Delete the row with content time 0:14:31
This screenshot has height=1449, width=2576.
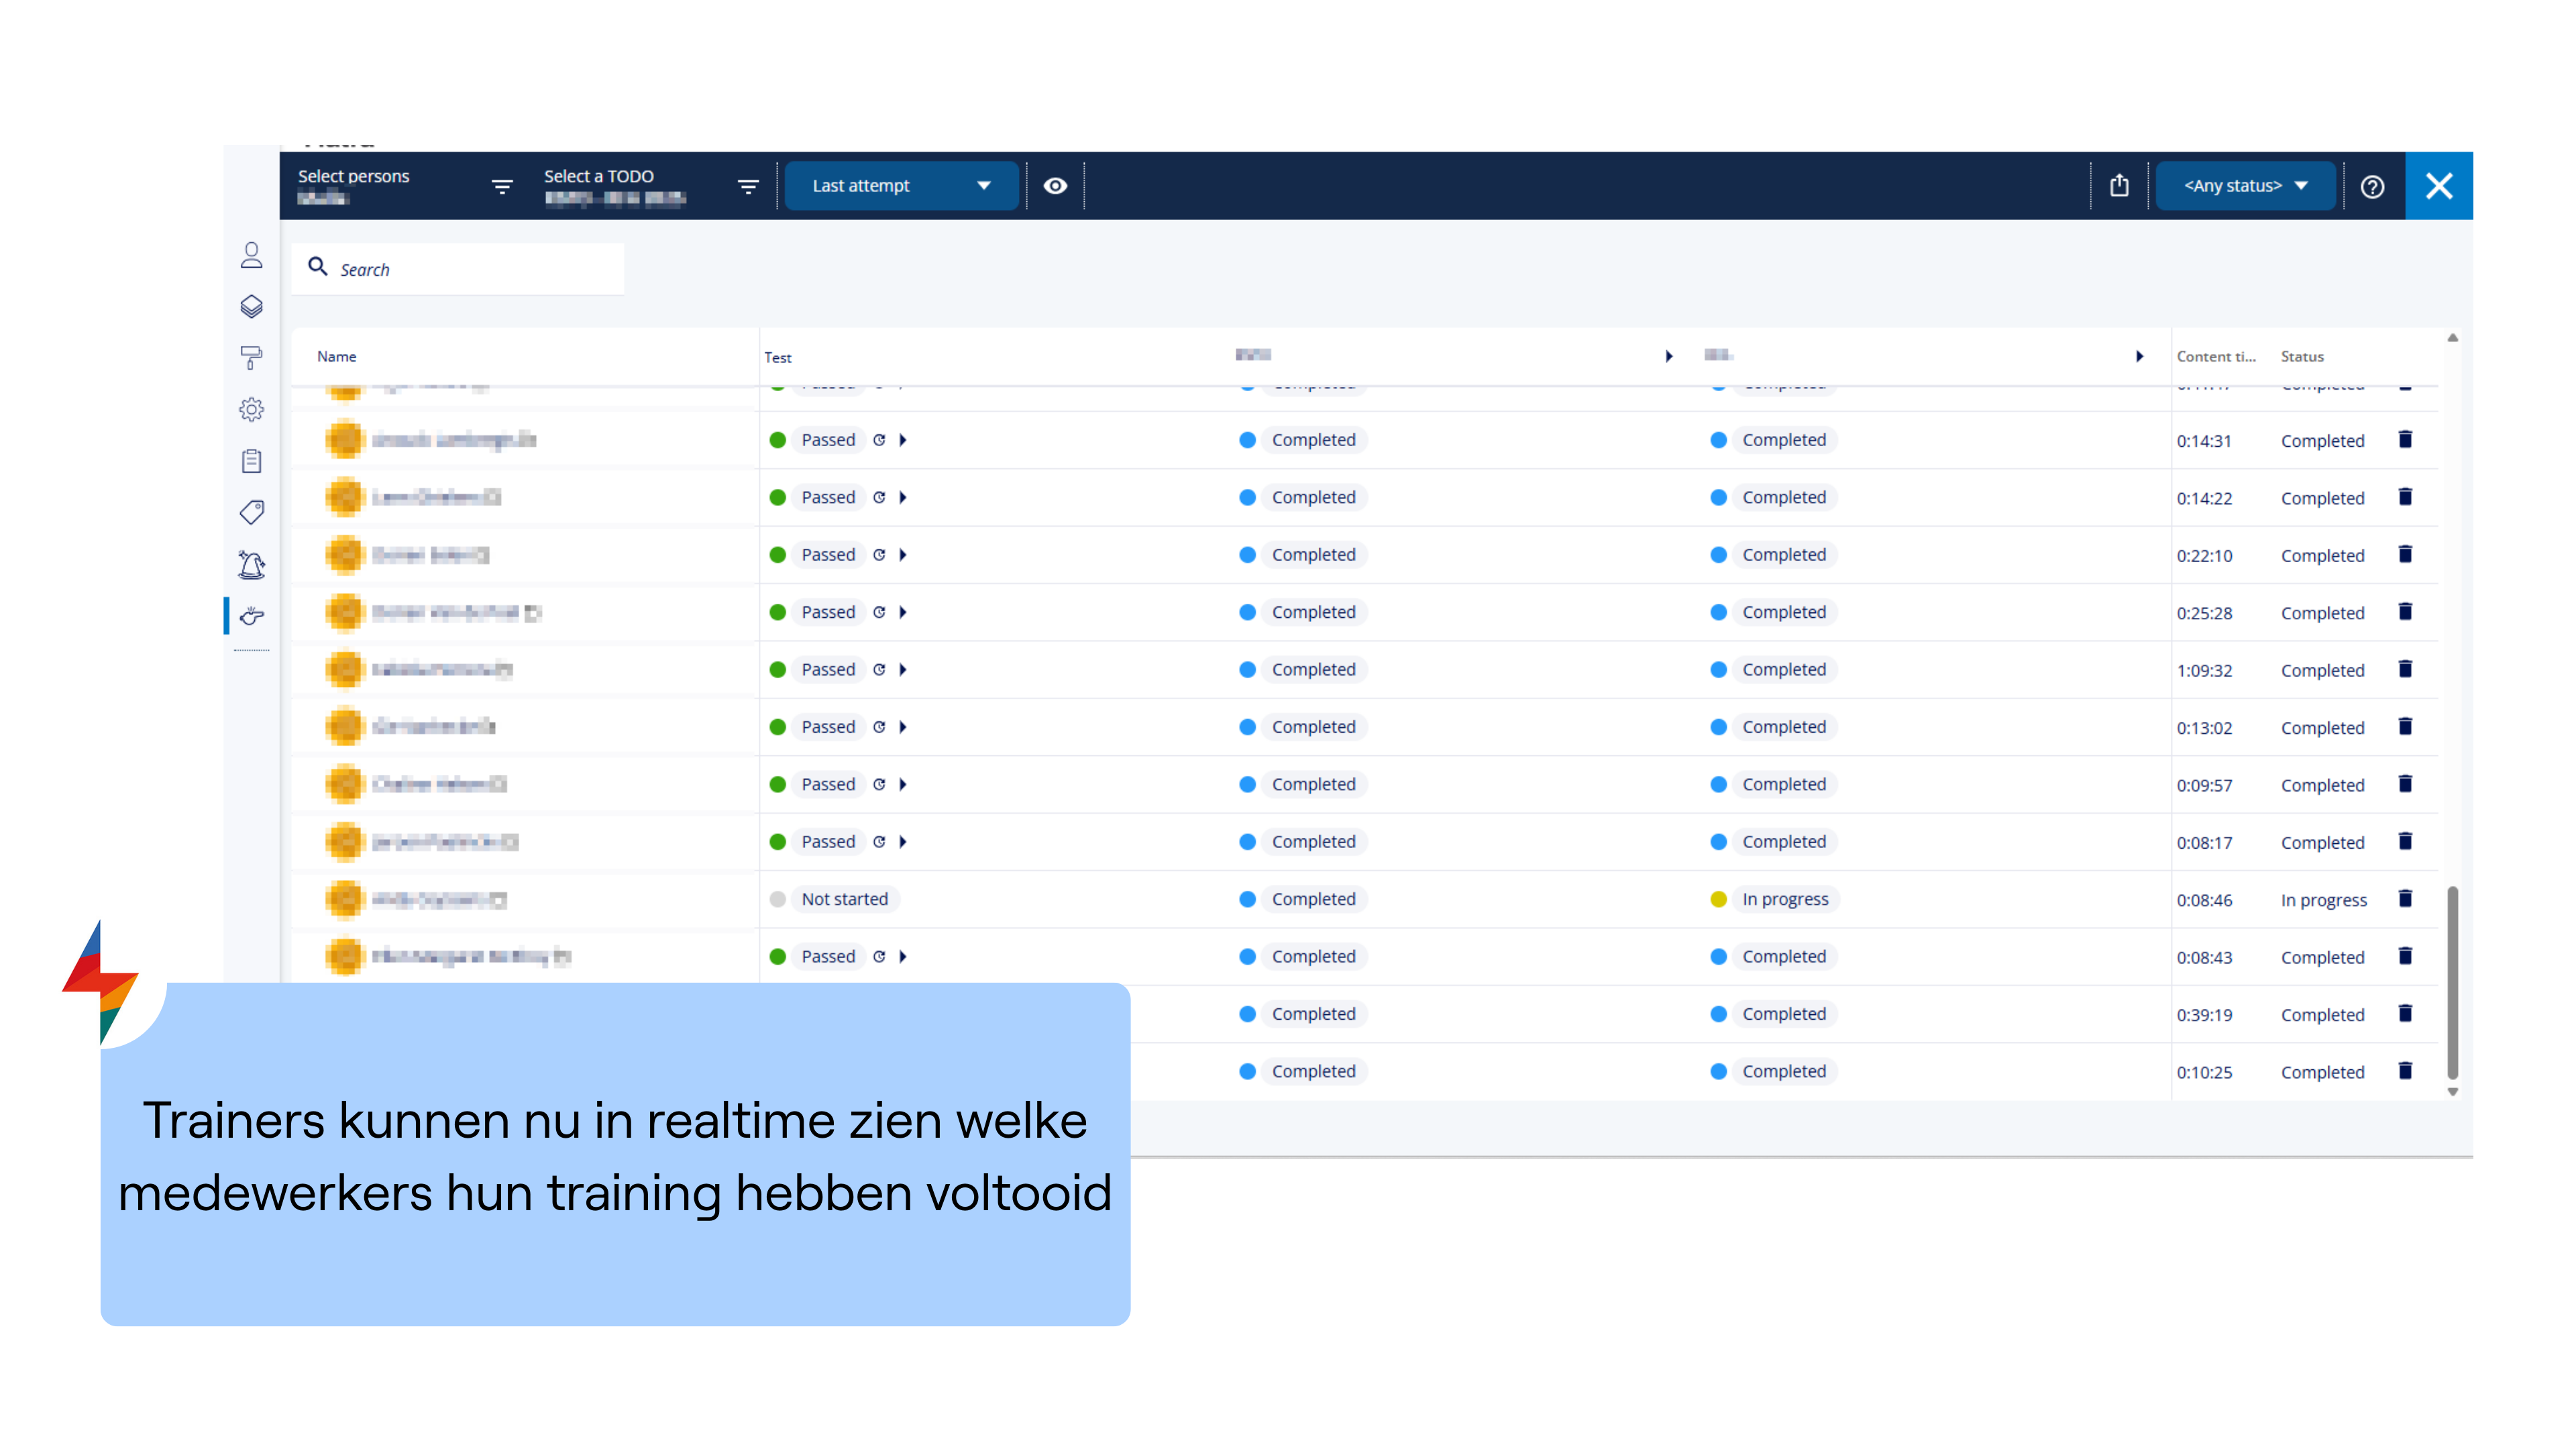click(x=2405, y=439)
